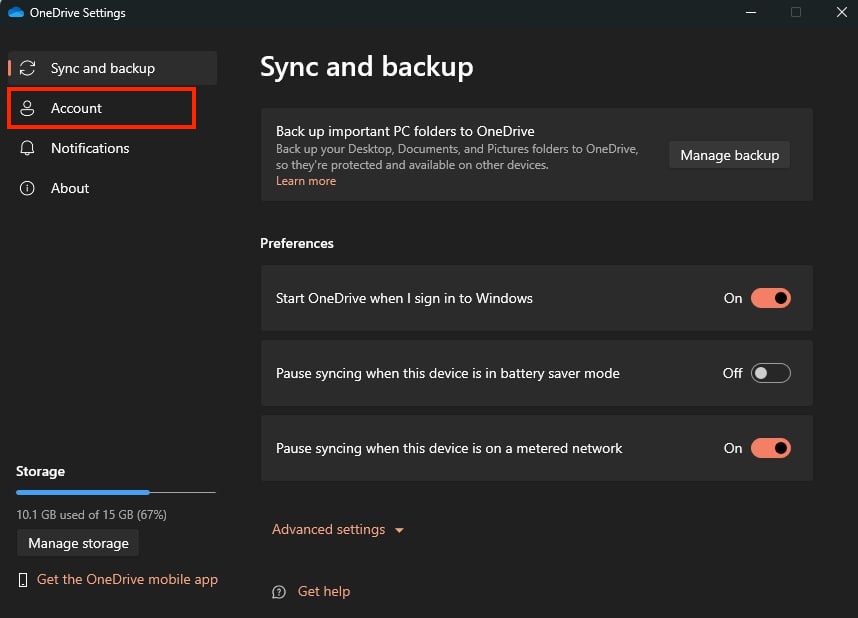This screenshot has width=858, height=618.
Task: Click the About info circle icon
Action: (x=28, y=188)
